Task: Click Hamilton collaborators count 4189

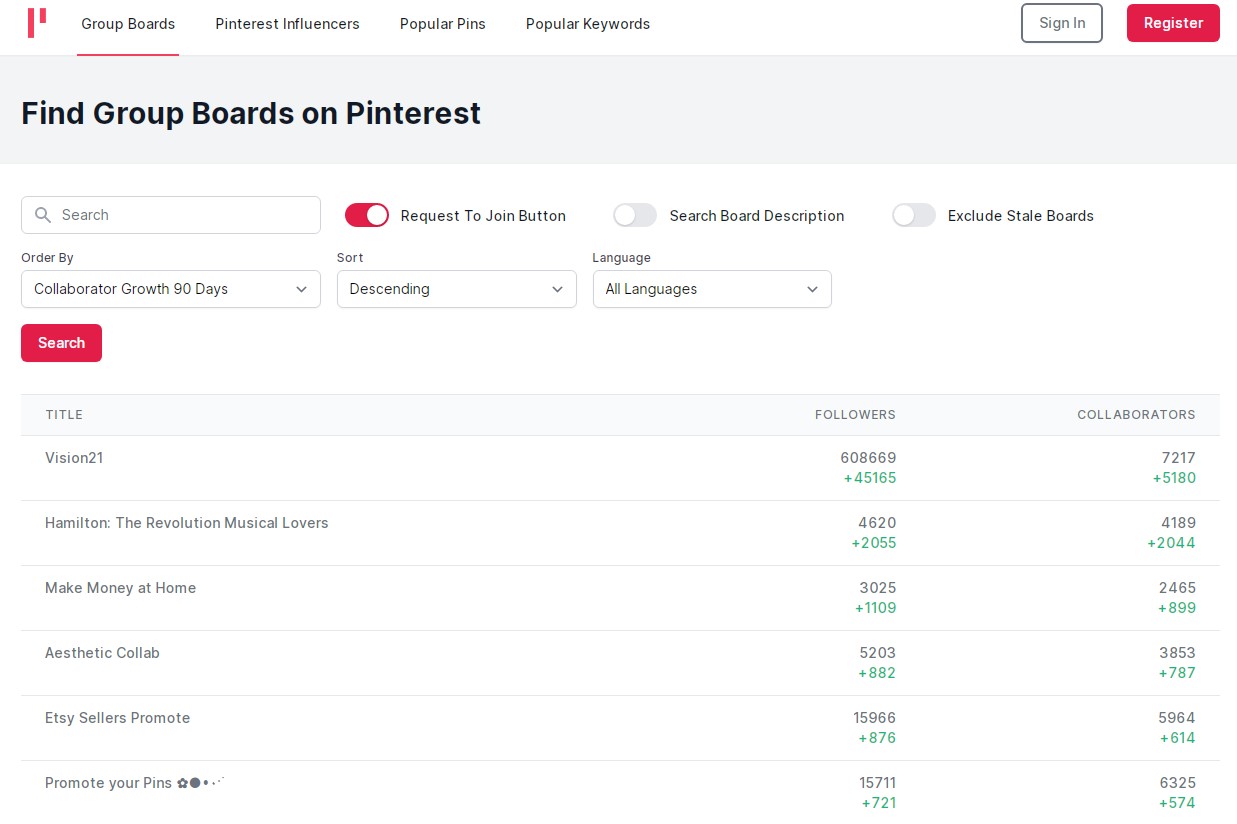Action: click(1177, 523)
